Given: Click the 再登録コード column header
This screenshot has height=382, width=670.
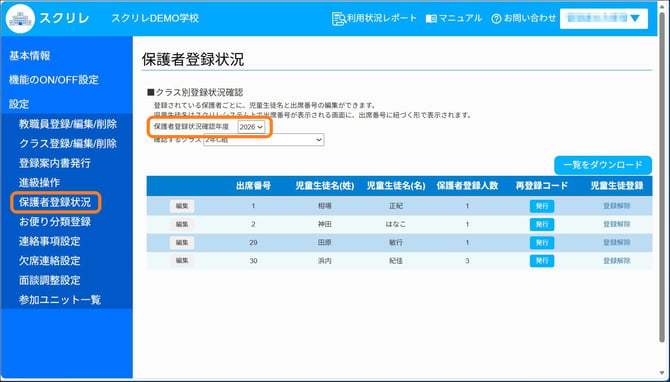Looking at the screenshot, I should coord(542,186).
